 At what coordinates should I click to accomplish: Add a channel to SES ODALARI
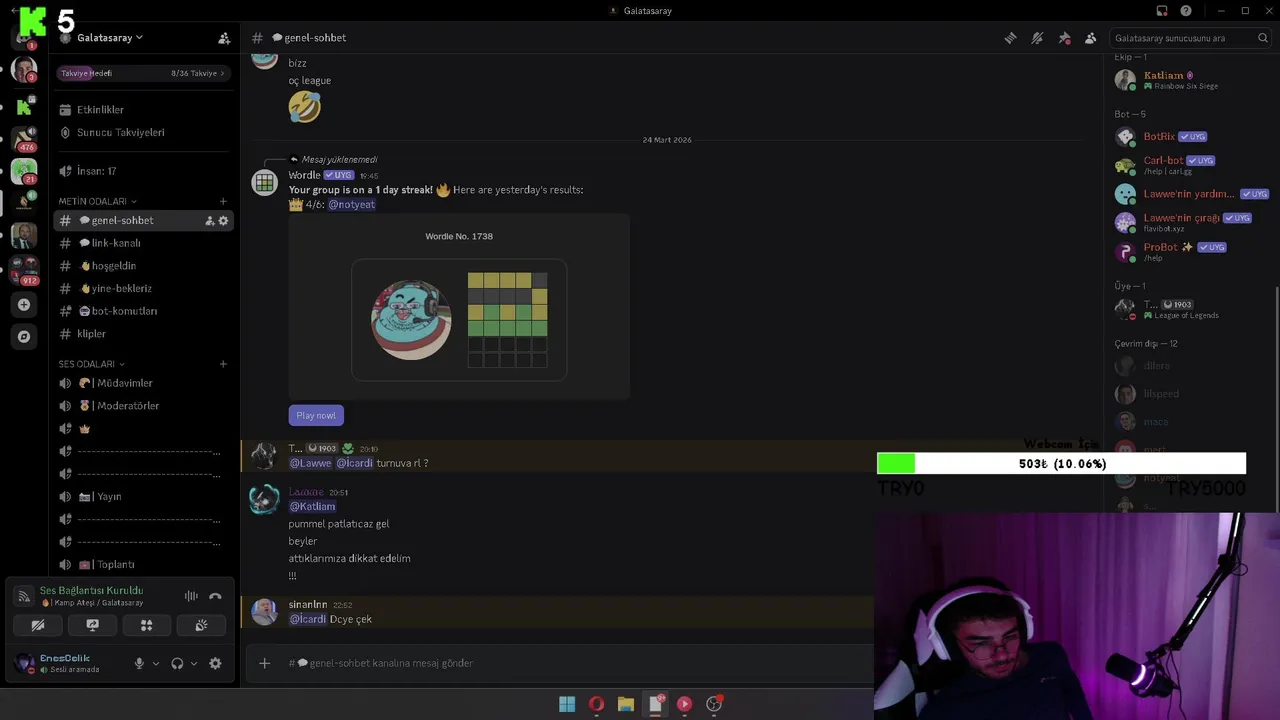[x=223, y=364]
